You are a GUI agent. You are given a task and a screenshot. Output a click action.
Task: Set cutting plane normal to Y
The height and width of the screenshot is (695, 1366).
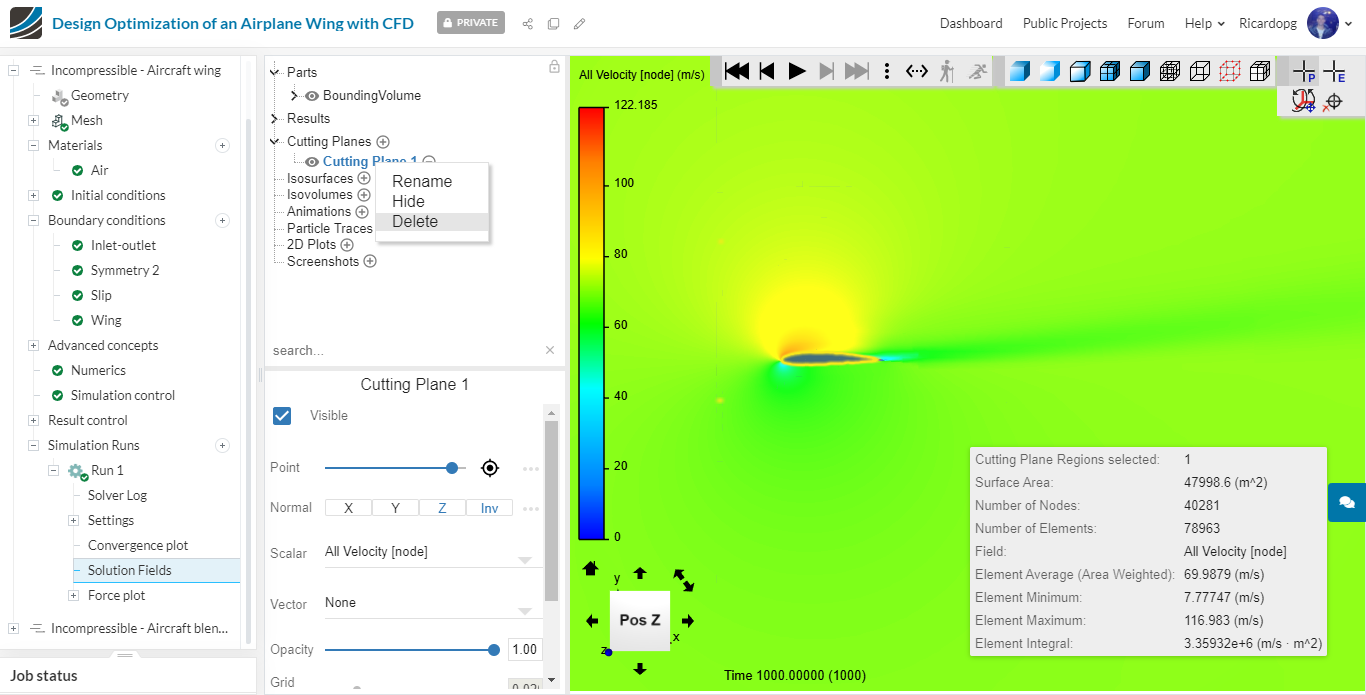click(x=396, y=508)
